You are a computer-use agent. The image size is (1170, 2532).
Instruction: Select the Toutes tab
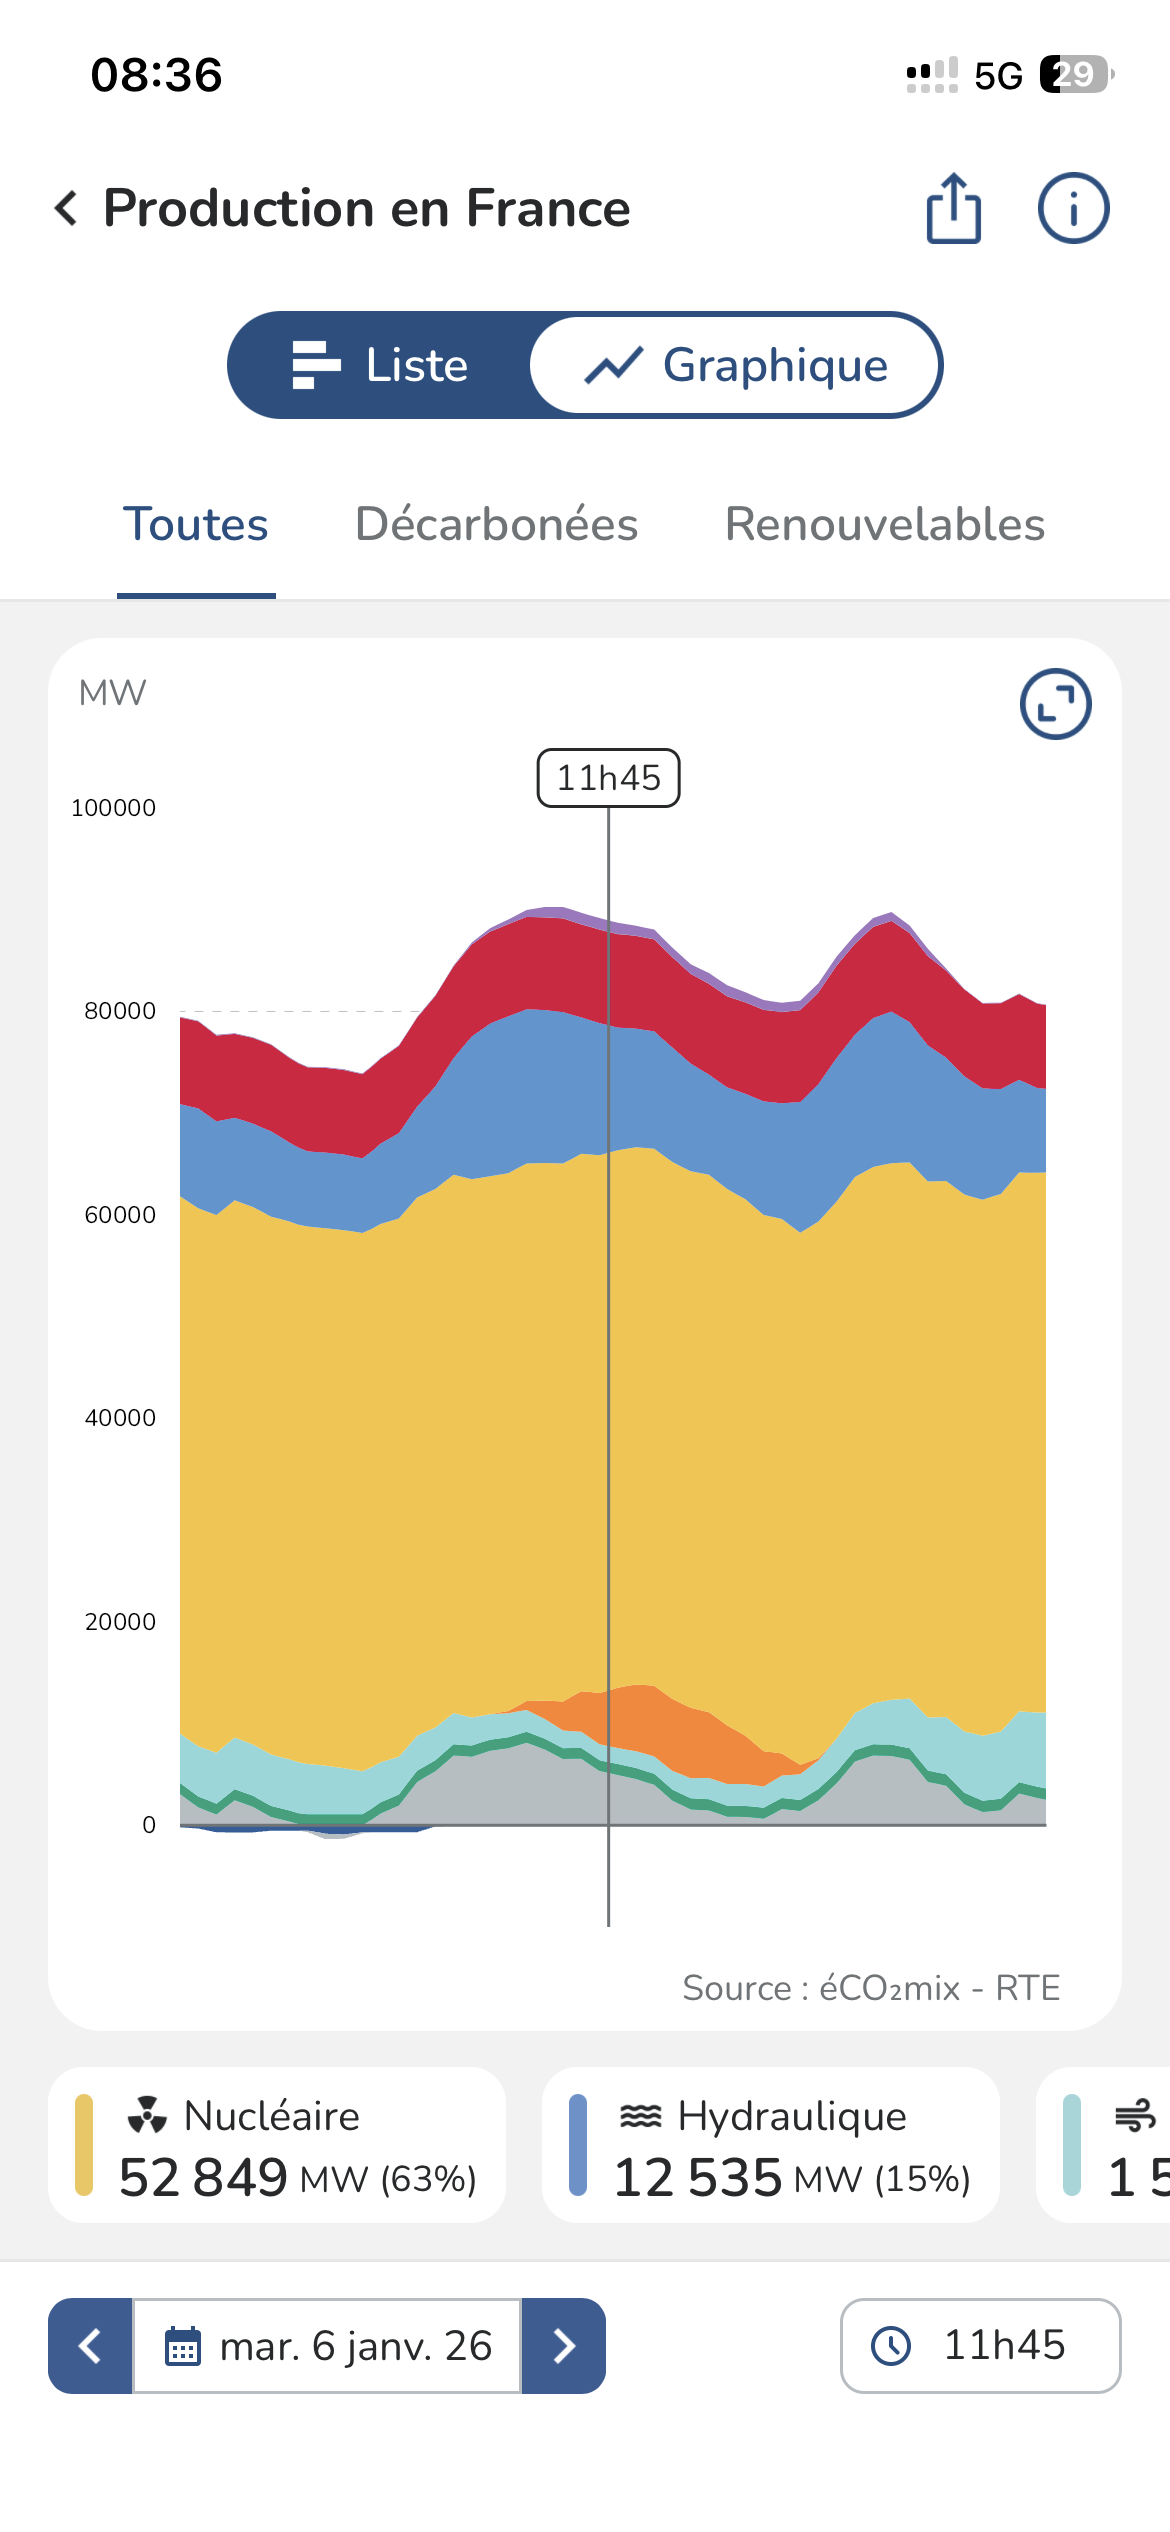click(196, 525)
